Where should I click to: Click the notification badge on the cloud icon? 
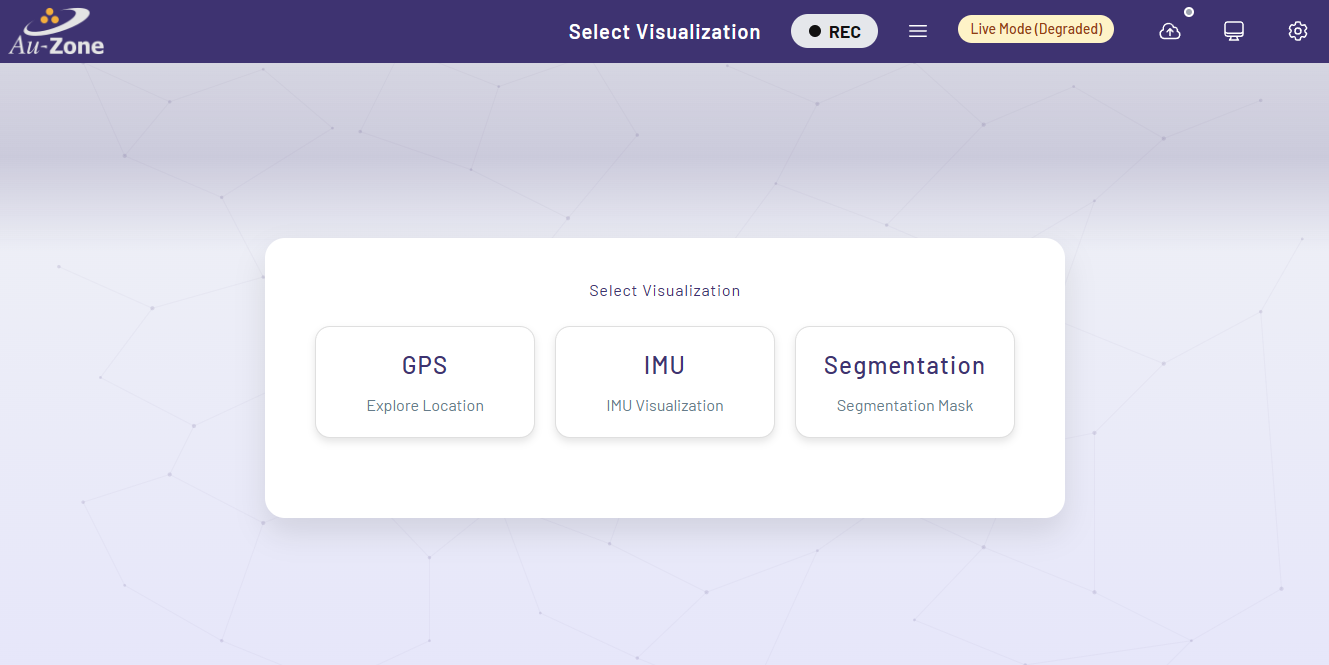point(1189,12)
